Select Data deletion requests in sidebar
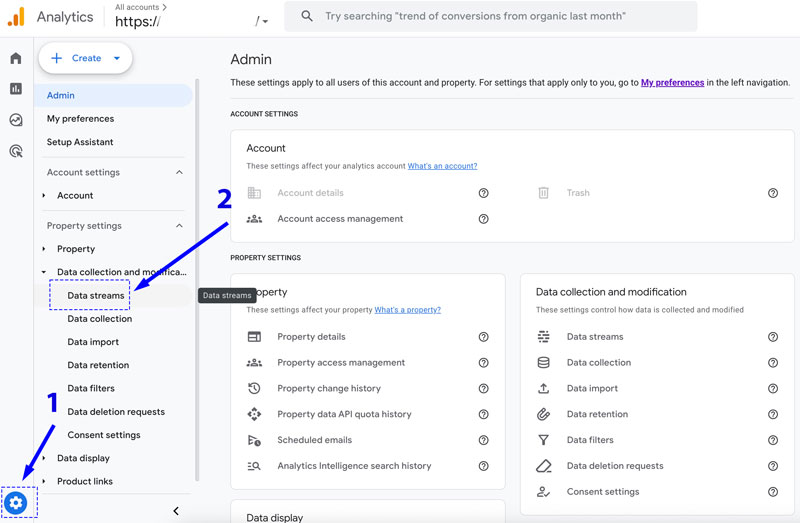Screen dimensions: 800x523 pyautogui.click(x=116, y=412)
